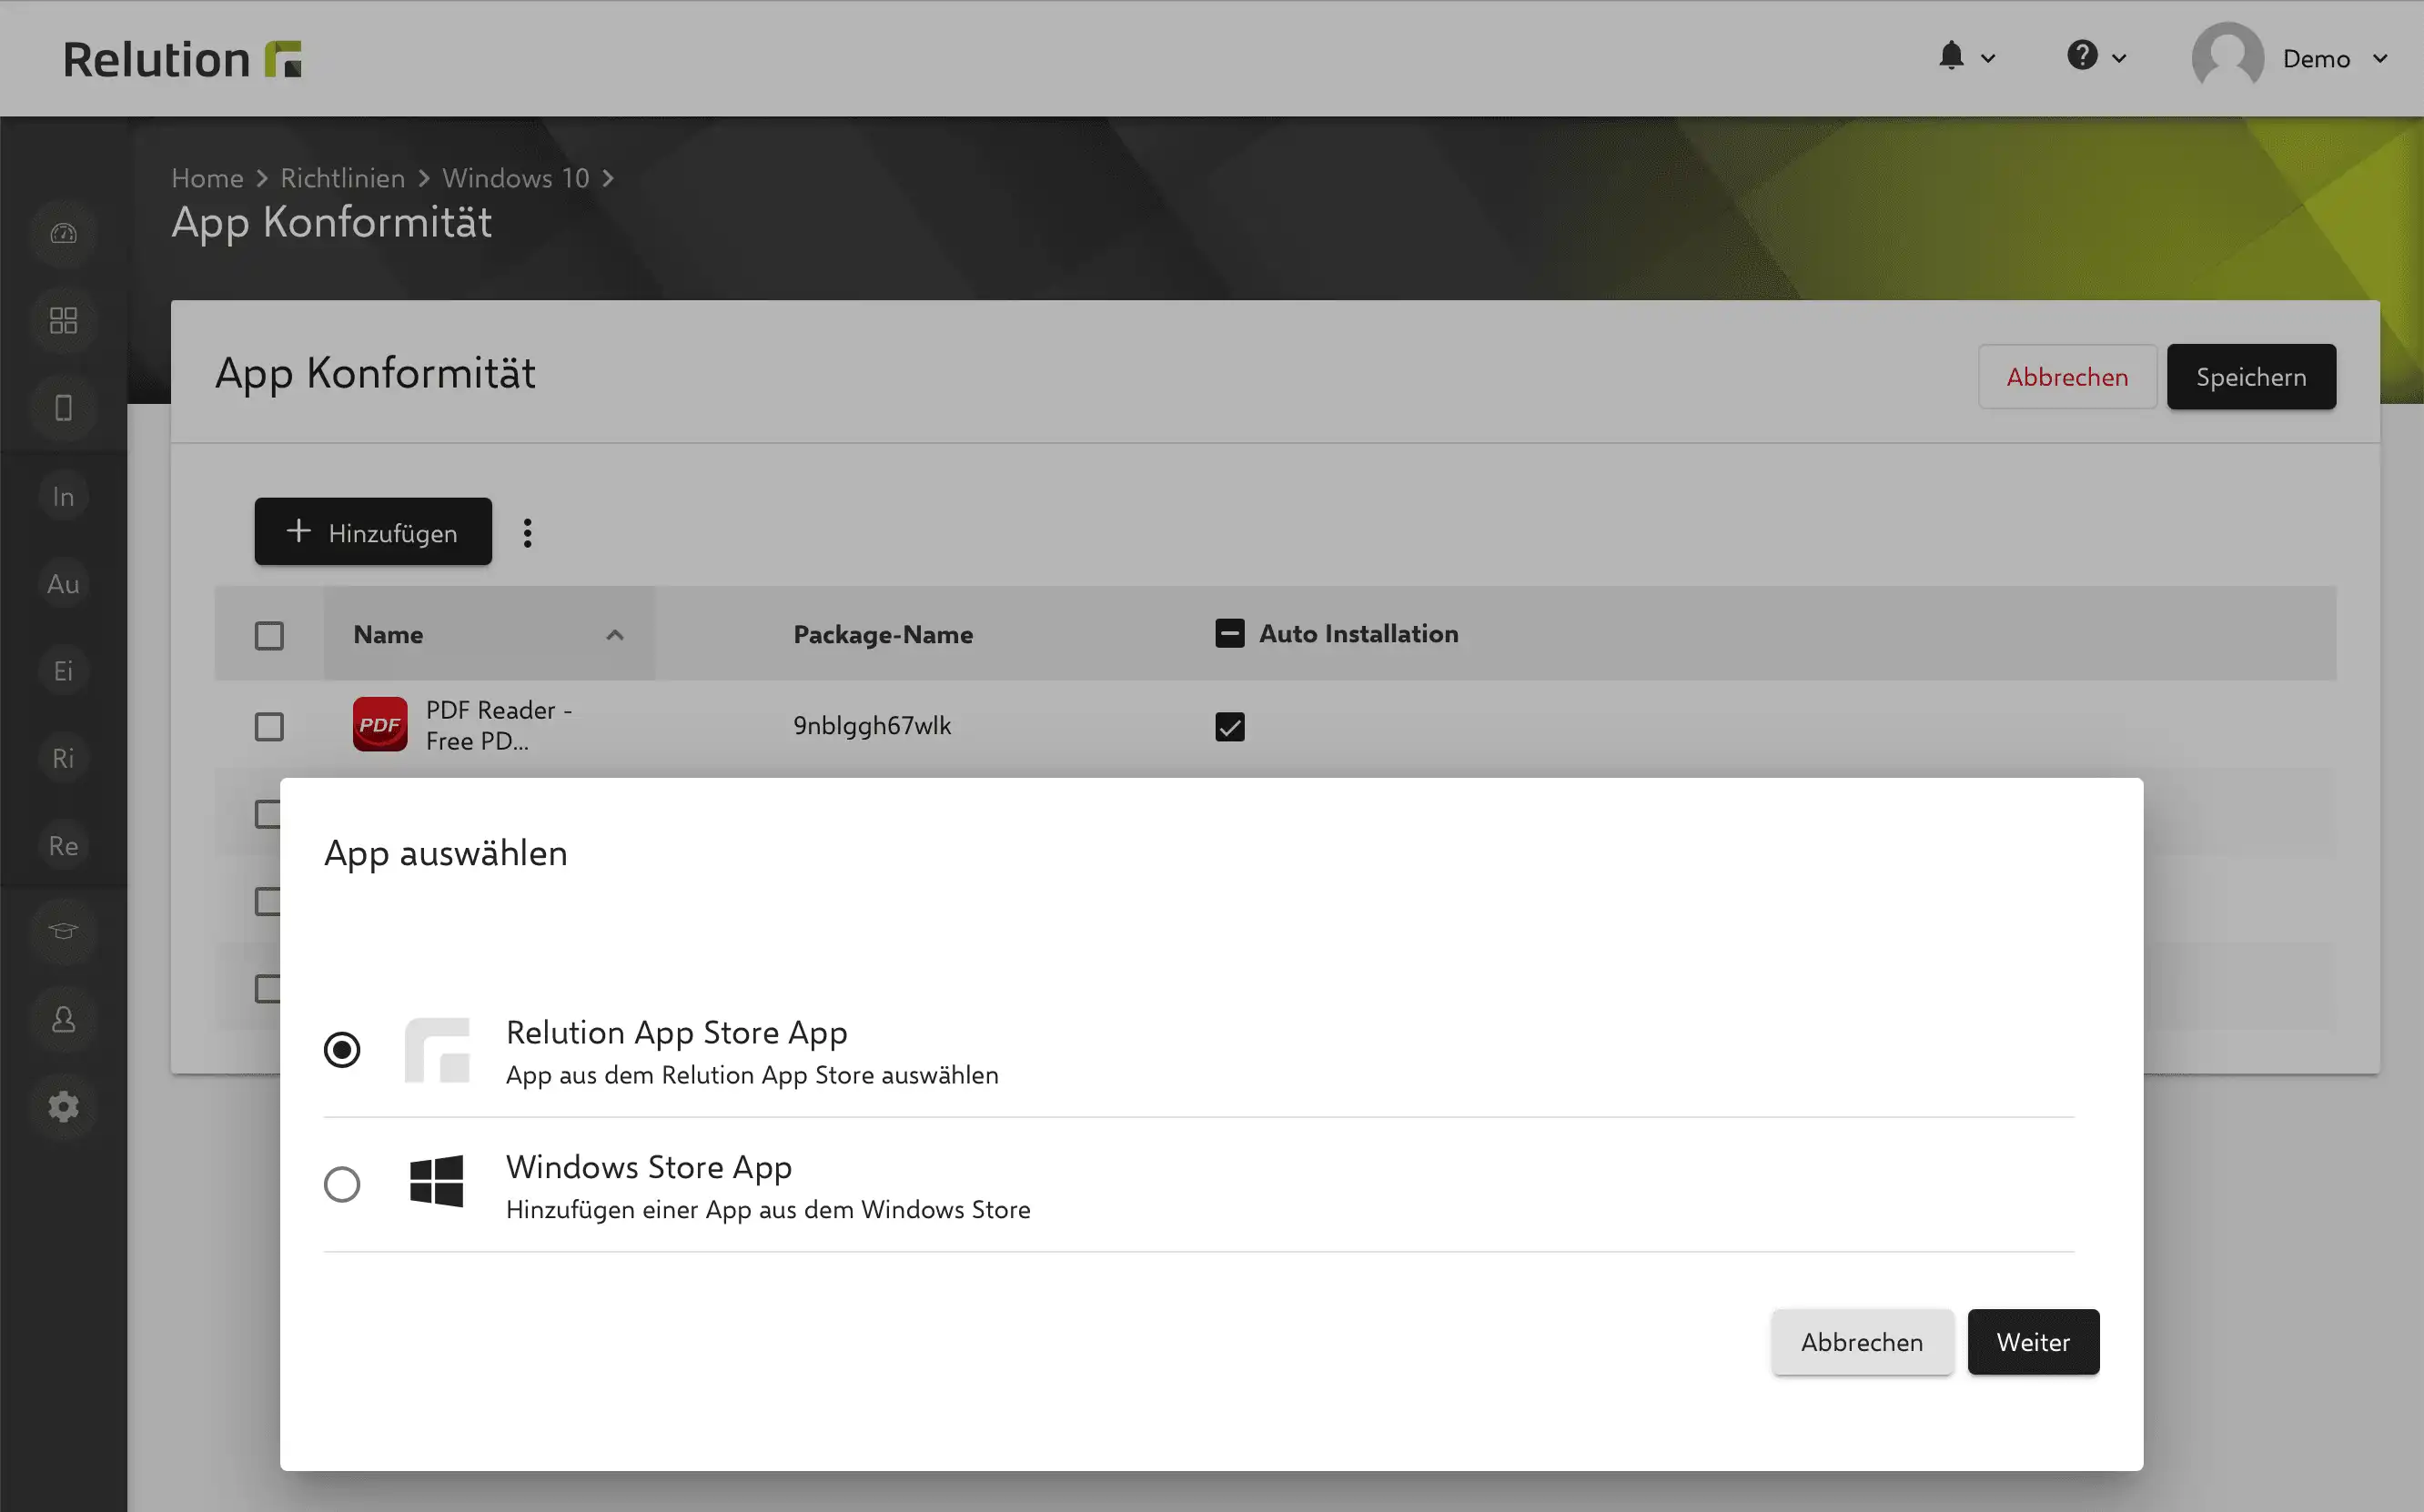
Task: Expand the help dropdown chevron
Action: coord(2119,59)
